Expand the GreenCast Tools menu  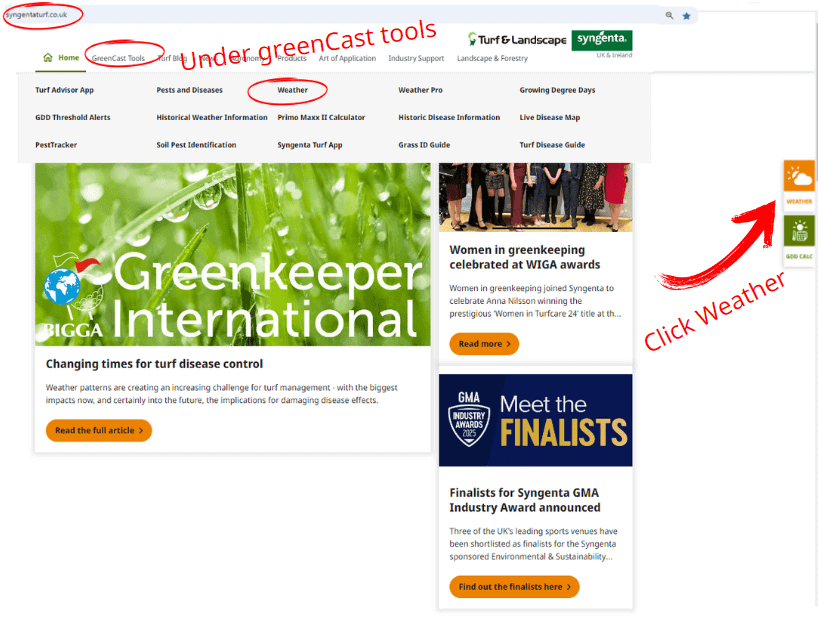coord(118,58)
